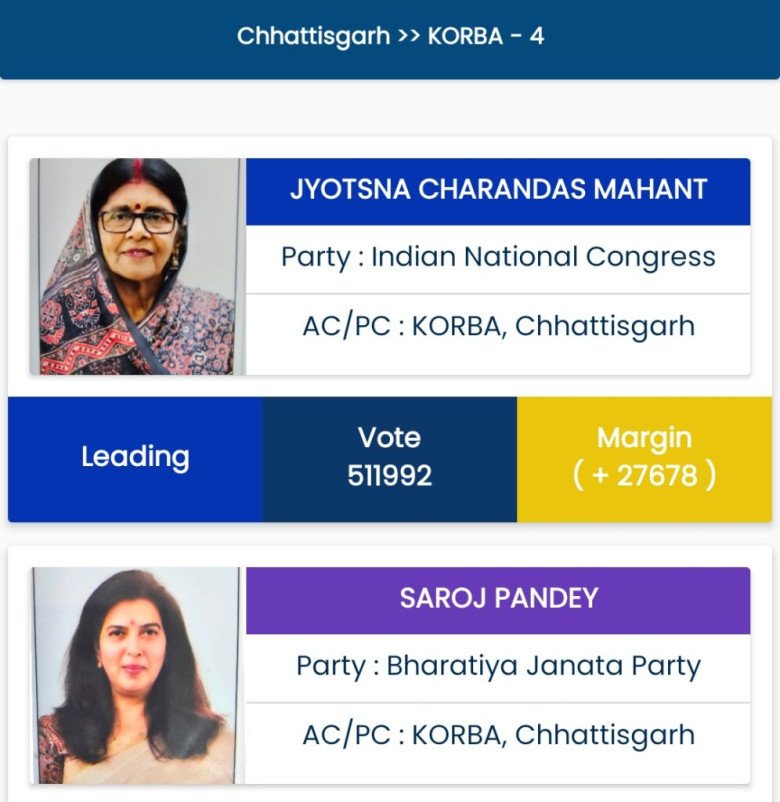Click KORBA - 4 in the header

pyautogui.click(x=486, y=36)
